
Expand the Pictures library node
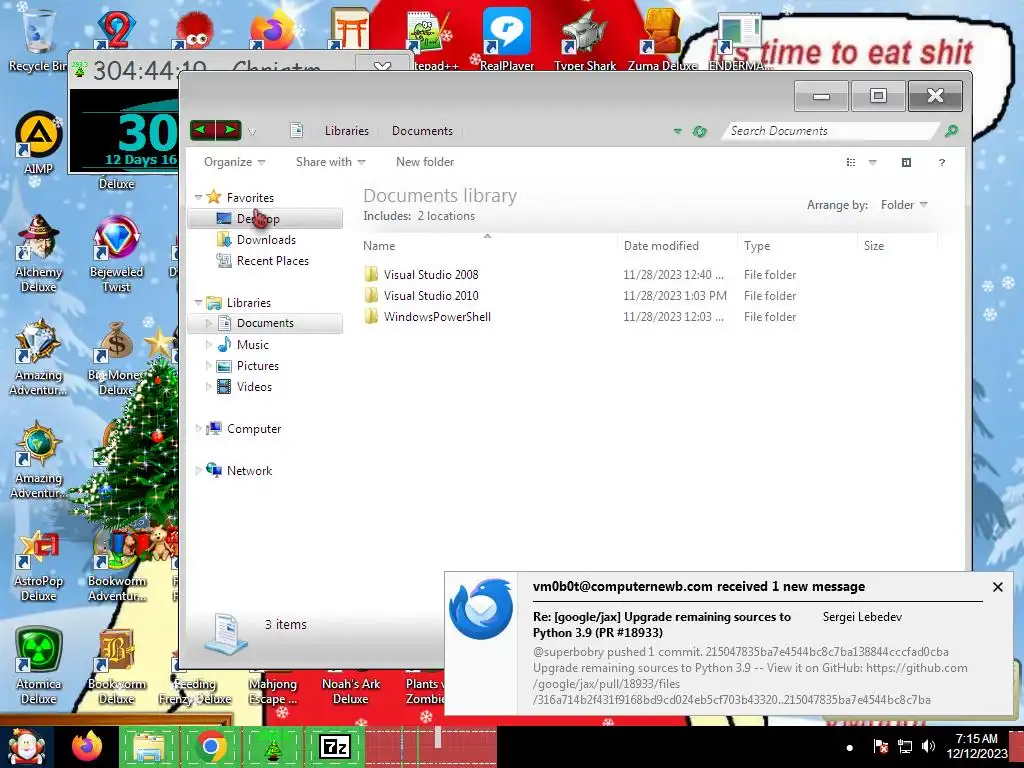[x=208, y=366]
